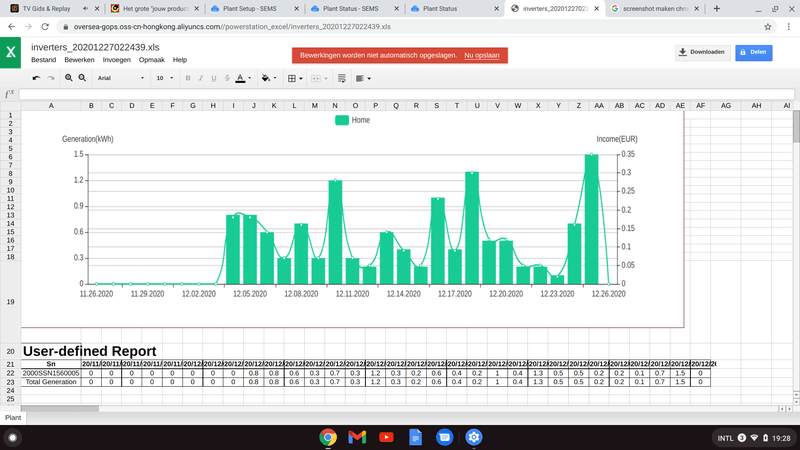Image resolution: width=800 pixels, height=450 pixels.
Task: Click the file name inverters_20201227022439.xls
Action: pos(95,47)
